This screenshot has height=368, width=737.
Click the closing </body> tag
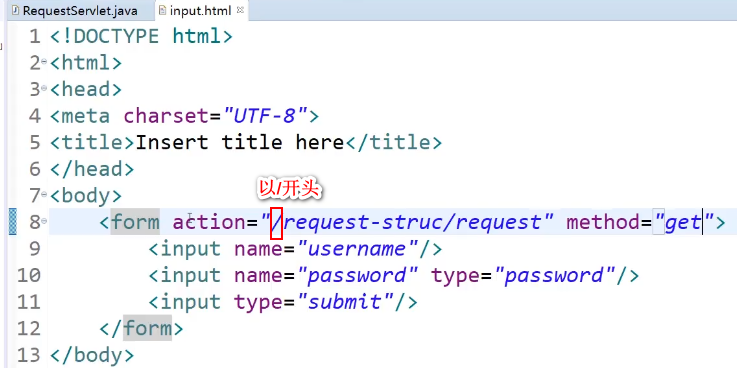[92, 354]
